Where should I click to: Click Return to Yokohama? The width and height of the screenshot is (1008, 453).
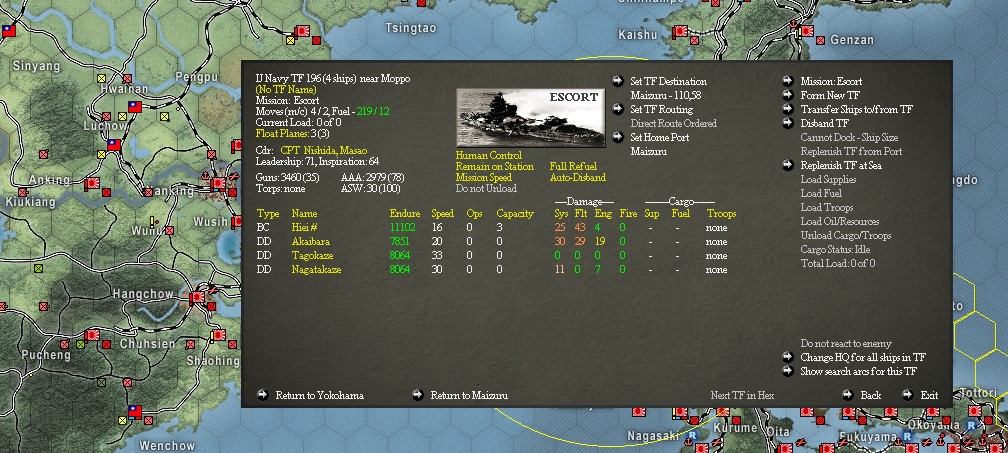click(320, 395)
